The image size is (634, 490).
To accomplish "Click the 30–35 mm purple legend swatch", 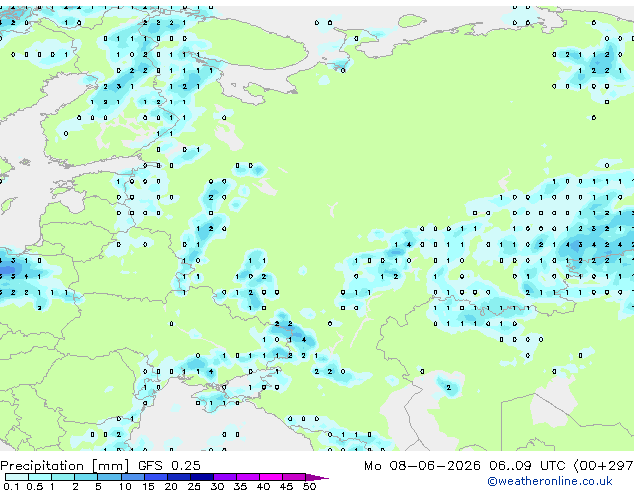I will (224, 477).
